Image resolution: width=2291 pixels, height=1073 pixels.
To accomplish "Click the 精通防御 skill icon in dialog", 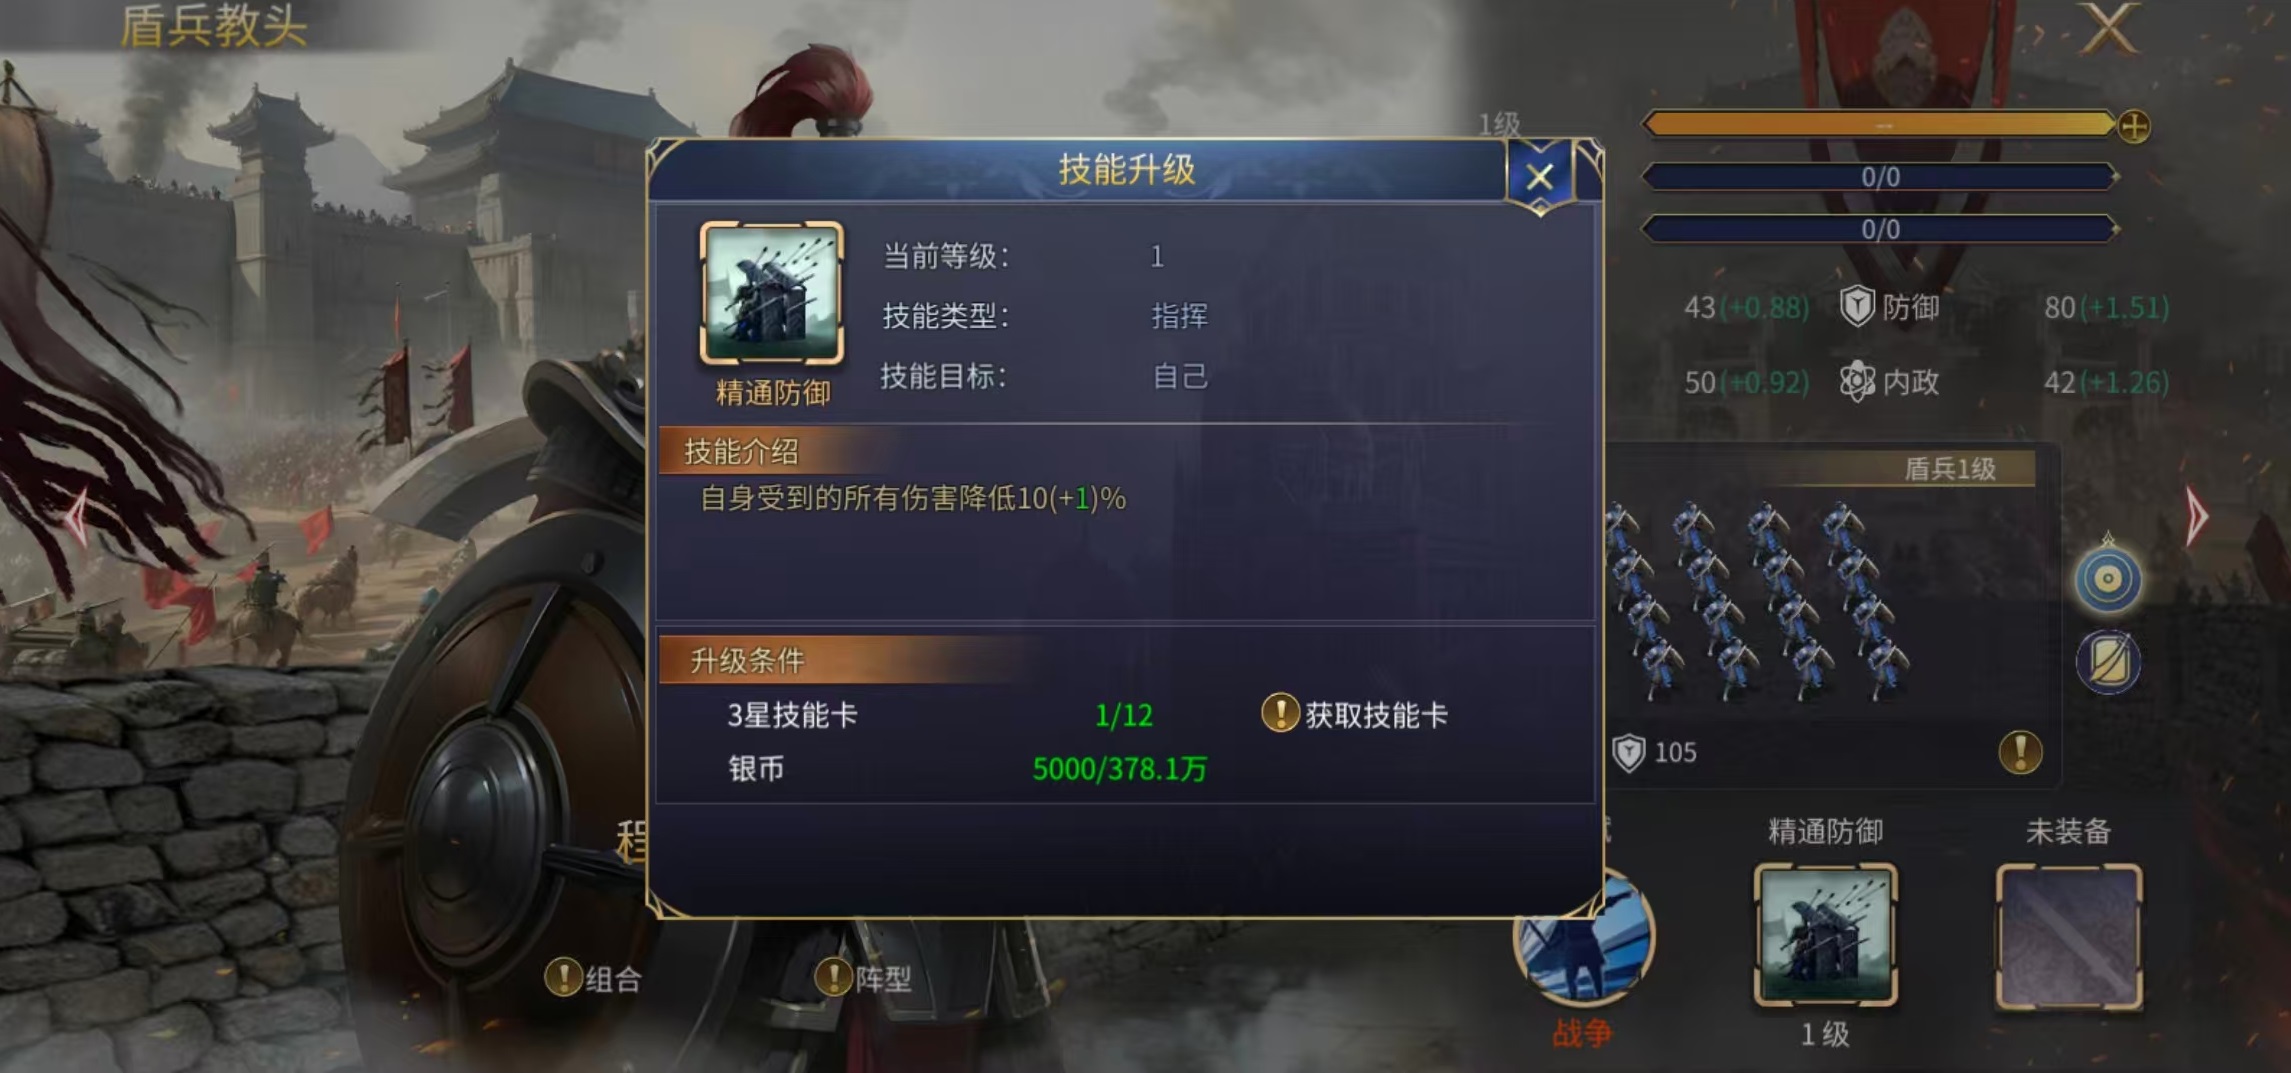I will (x=772, y=293).
